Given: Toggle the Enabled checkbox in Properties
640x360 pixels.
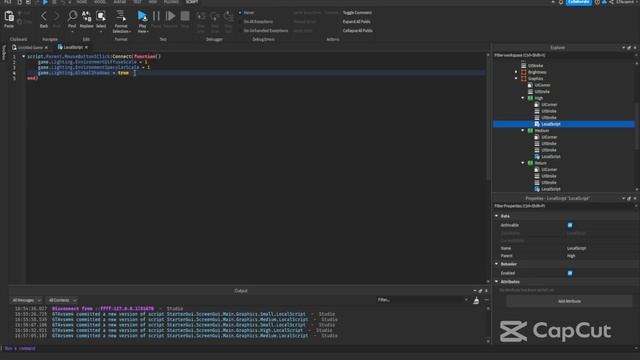Looking at the screenshot, I should pyautogui.click(x=570, y=273).
